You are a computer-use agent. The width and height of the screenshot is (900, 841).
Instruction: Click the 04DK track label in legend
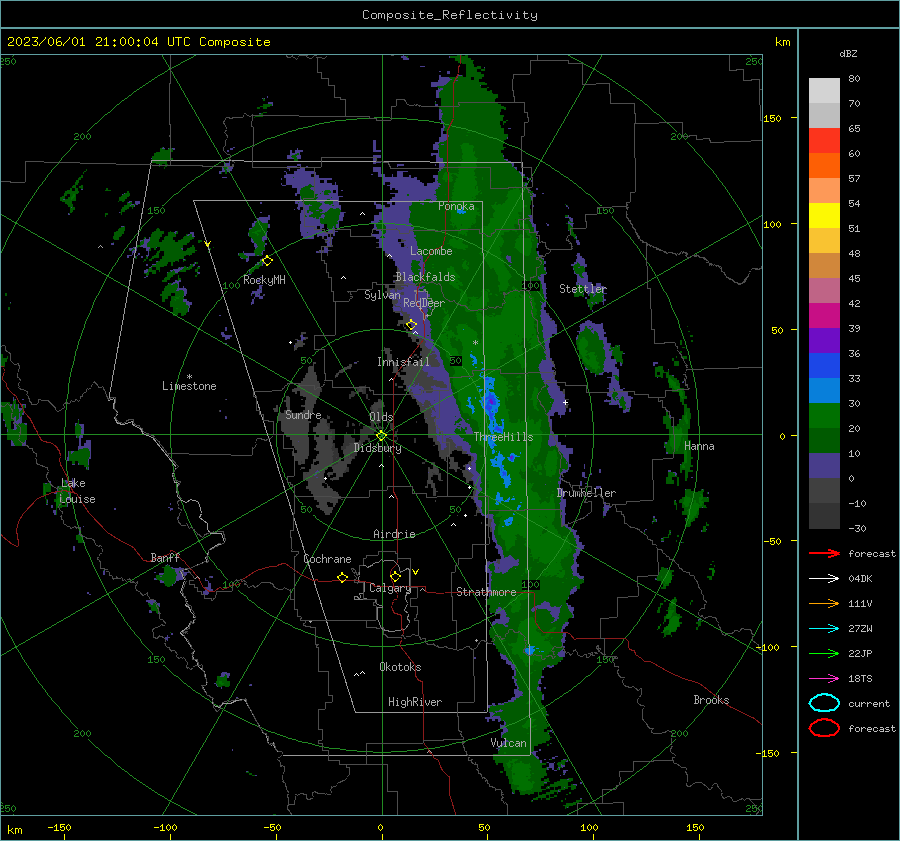pyautogui.click(x=860, y=579)
